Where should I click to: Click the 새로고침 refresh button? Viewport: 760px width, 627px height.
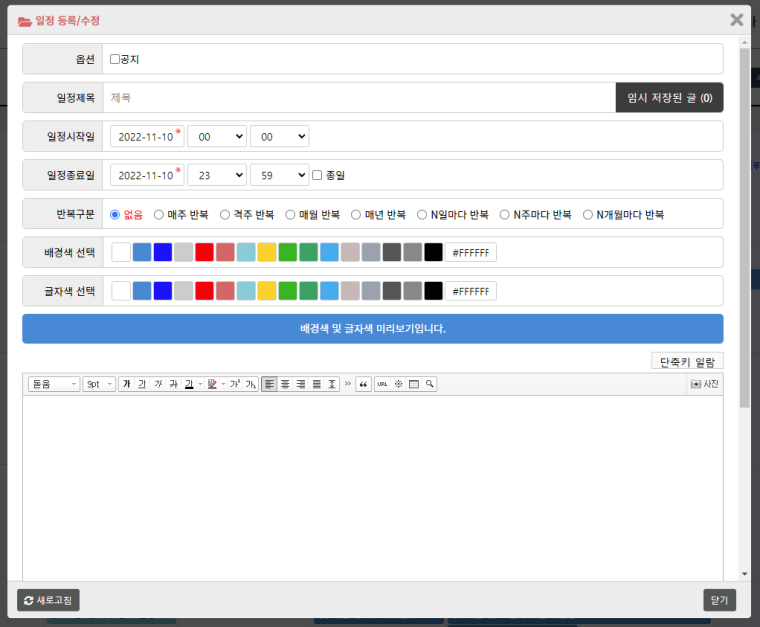[x=49, y=600]
